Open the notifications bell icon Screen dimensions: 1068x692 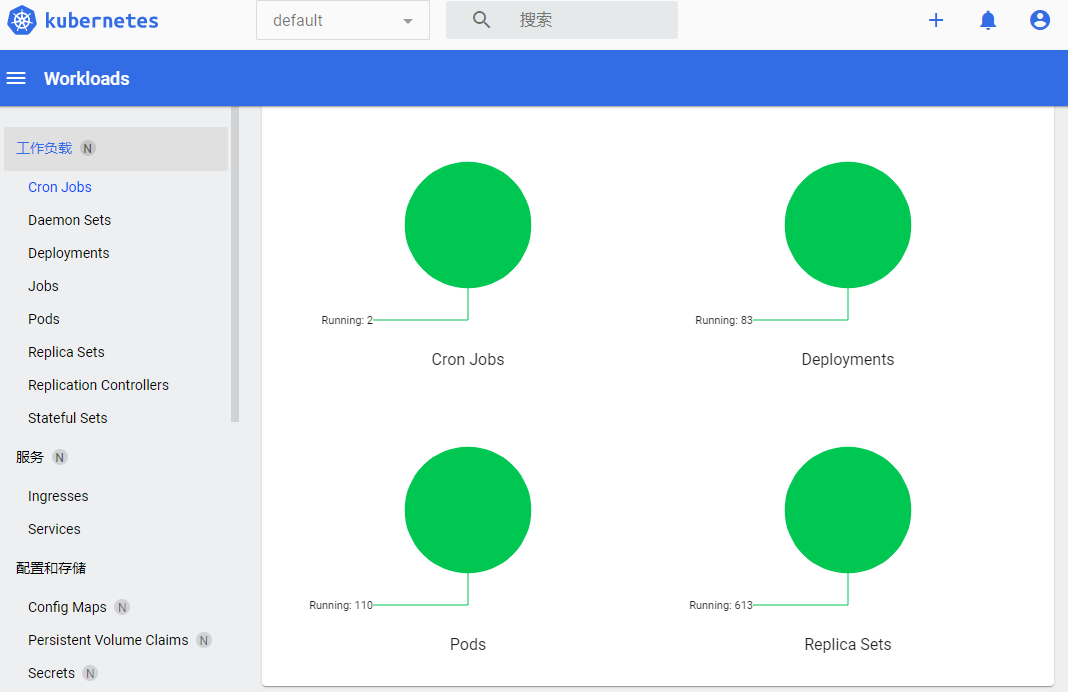(x=988, y=20)
